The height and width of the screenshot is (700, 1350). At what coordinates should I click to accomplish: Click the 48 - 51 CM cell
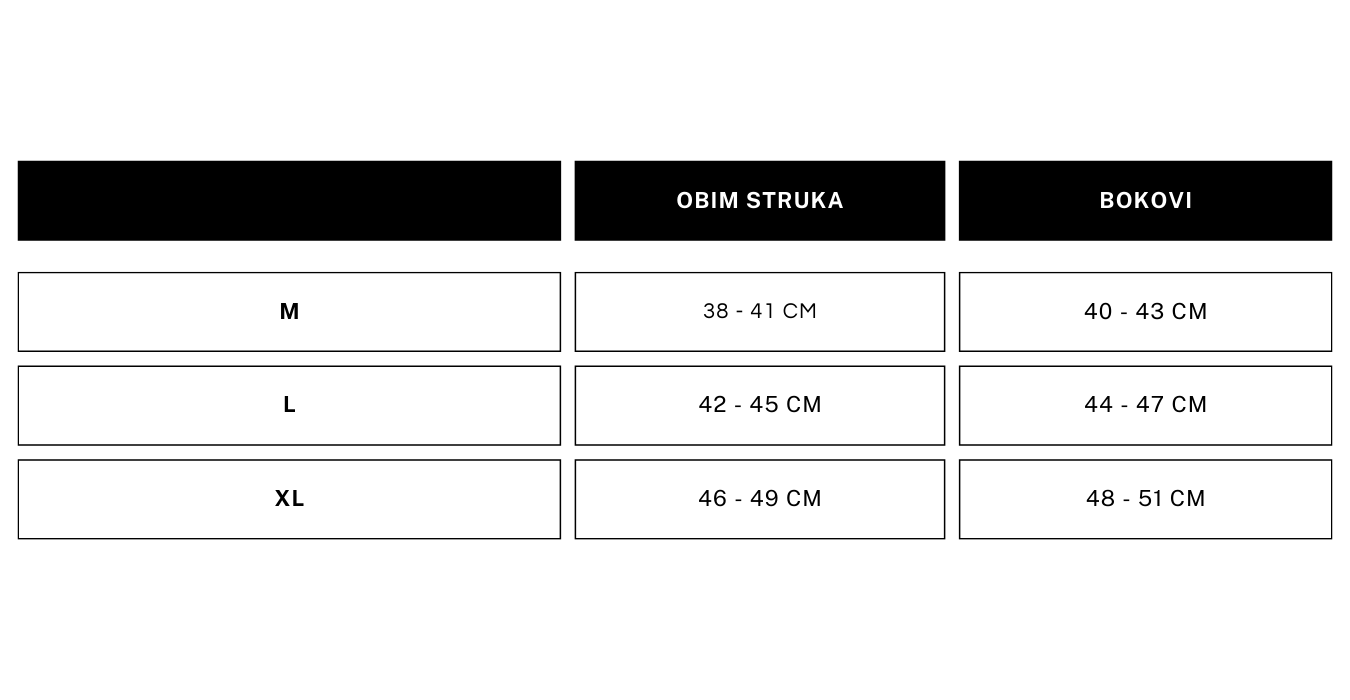click(1145, 499)
